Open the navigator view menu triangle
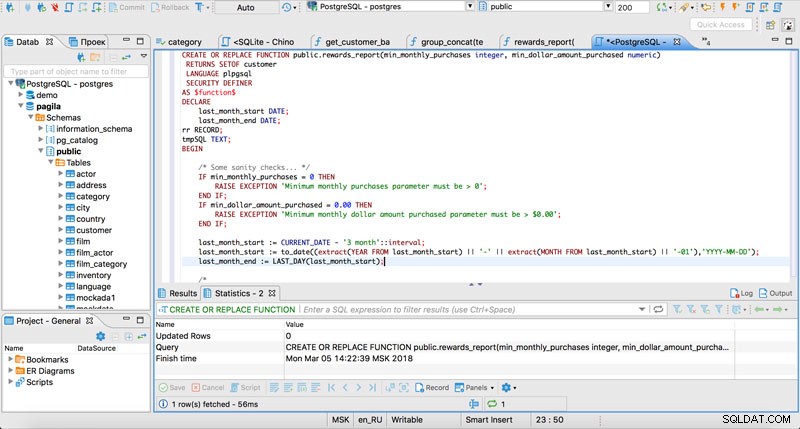The image size is (800, 429). pos(144,56)
